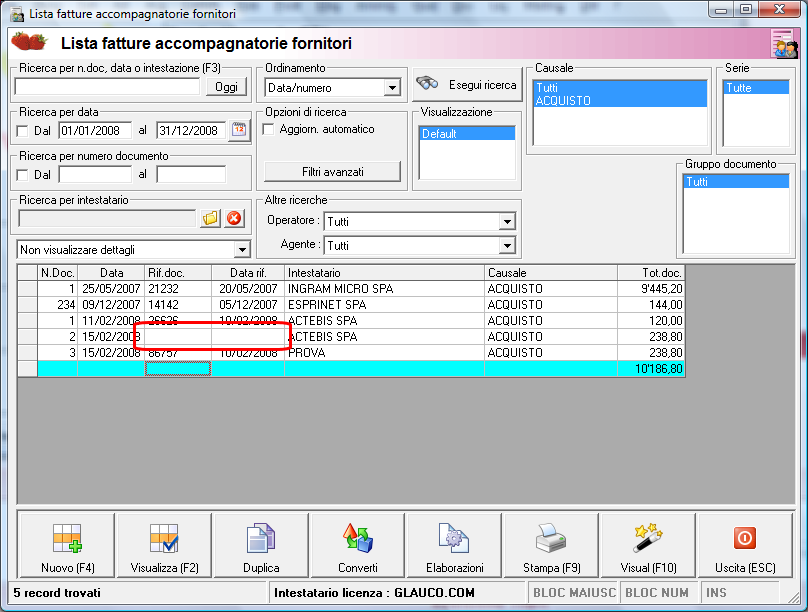Viewport: 808px width, 612px height.
Task: Click the 10'186,80 grand total cell
Action: point(651,368)
